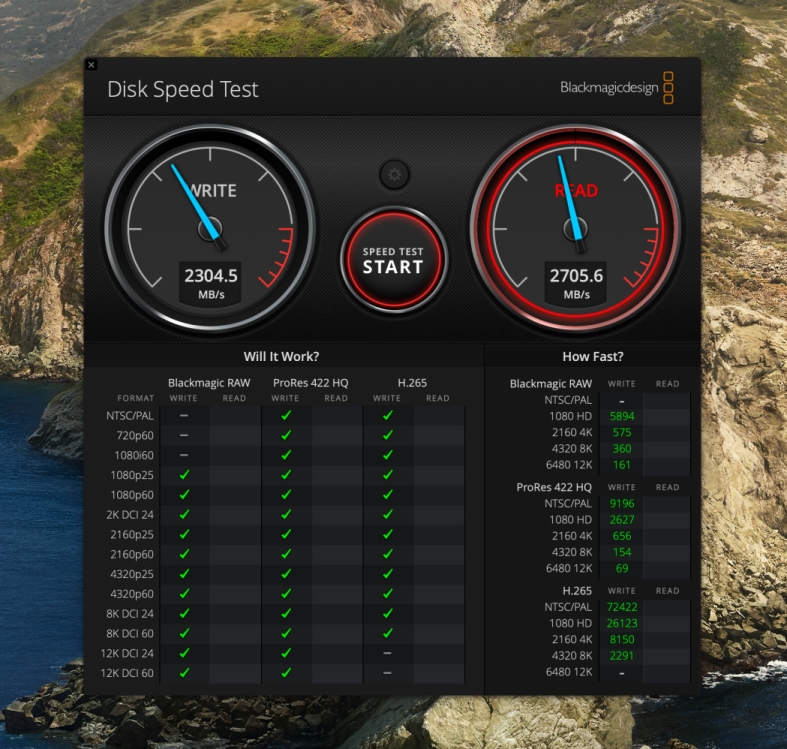Click the 4320p60 format row label
The image size is (787, 749).
click(132, 594)
